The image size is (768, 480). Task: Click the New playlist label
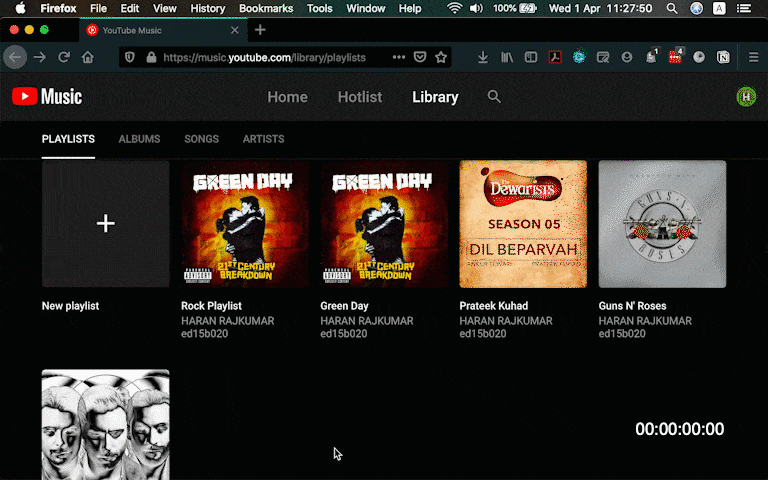coord(71,306)
